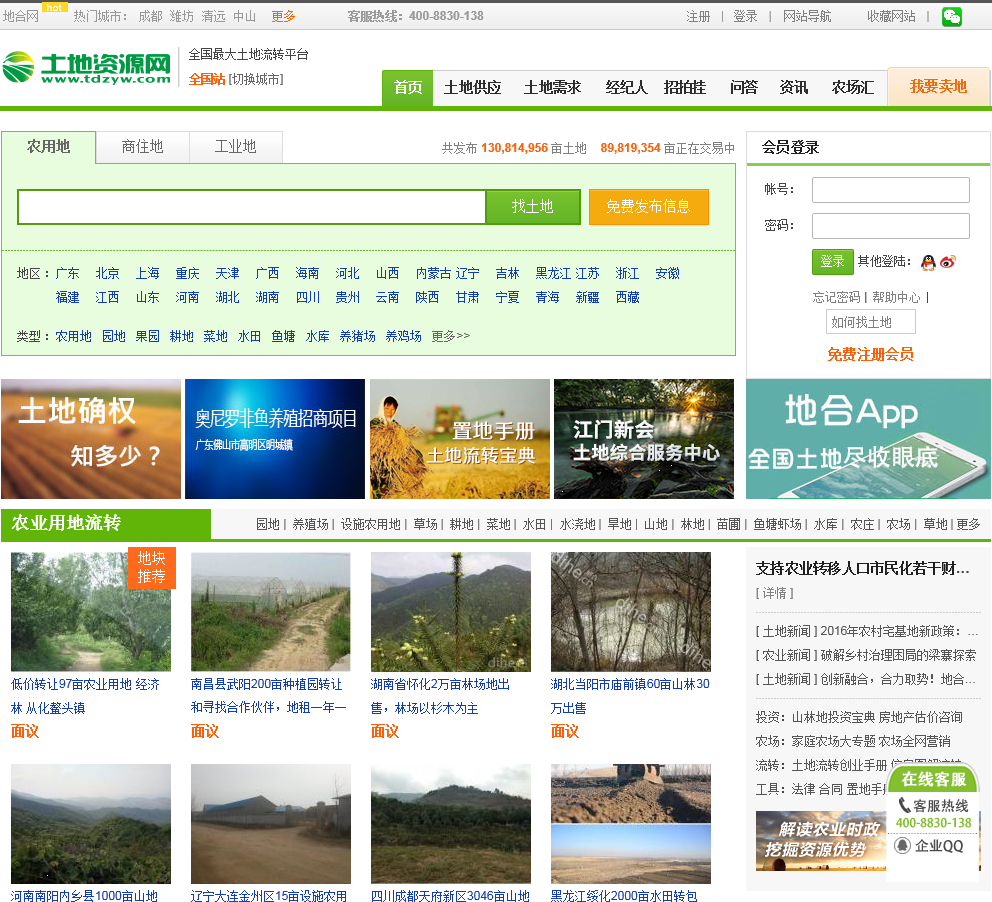
Task: Click the 在线客服 widget header
Action: [933, 779]
